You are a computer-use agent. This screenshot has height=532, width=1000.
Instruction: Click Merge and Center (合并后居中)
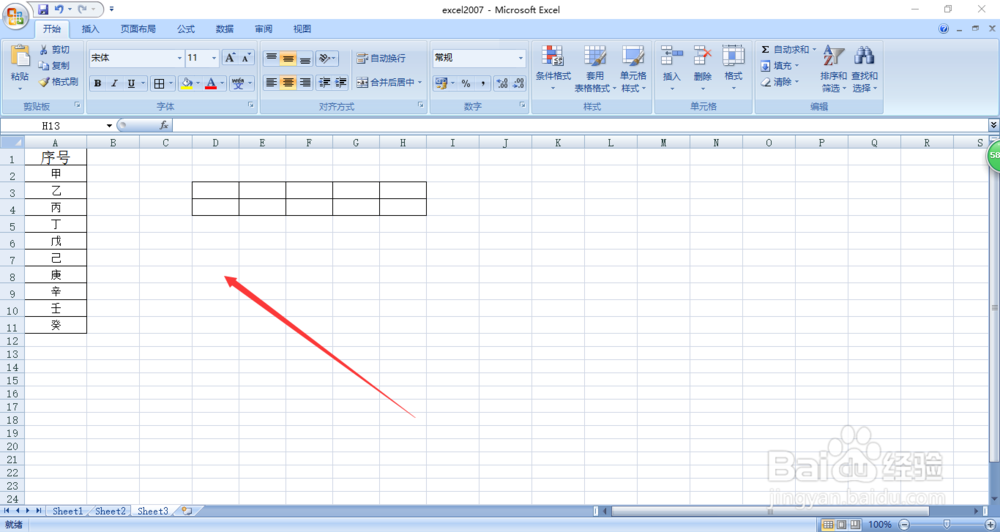click(386, 82)
